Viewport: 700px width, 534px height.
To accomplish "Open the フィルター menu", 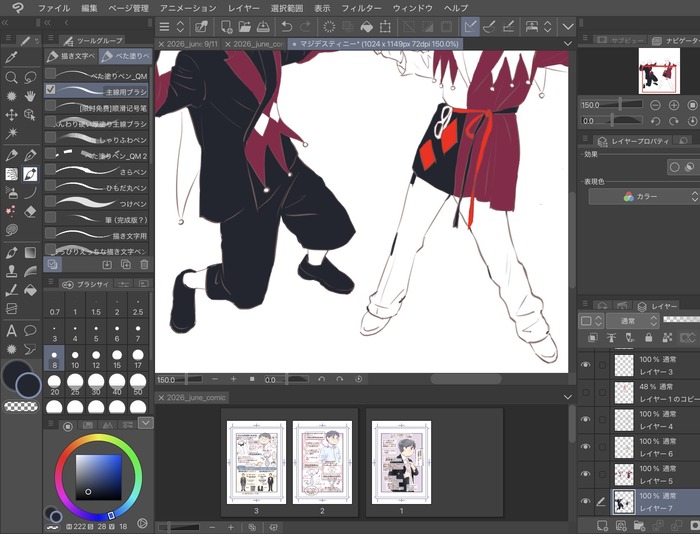I will tap(361, 8).
